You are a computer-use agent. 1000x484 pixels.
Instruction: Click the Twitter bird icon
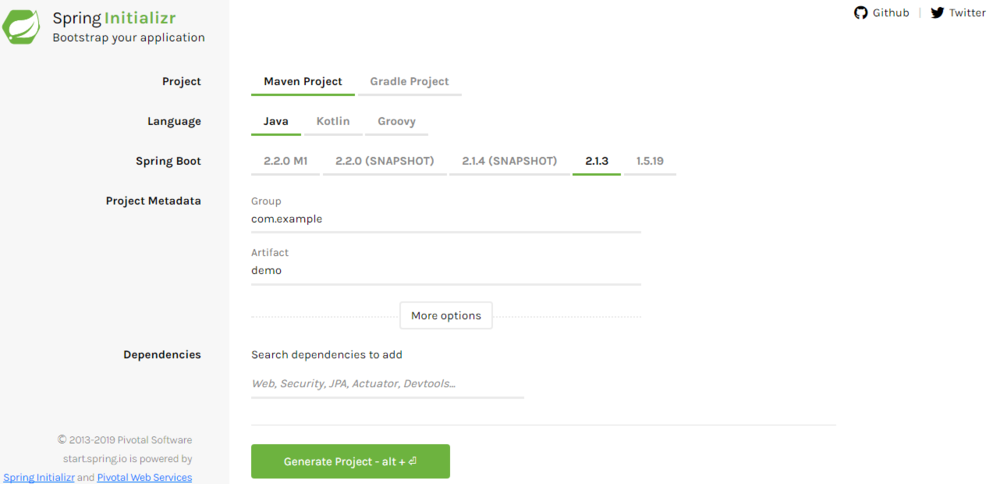(x=937, y=13)
